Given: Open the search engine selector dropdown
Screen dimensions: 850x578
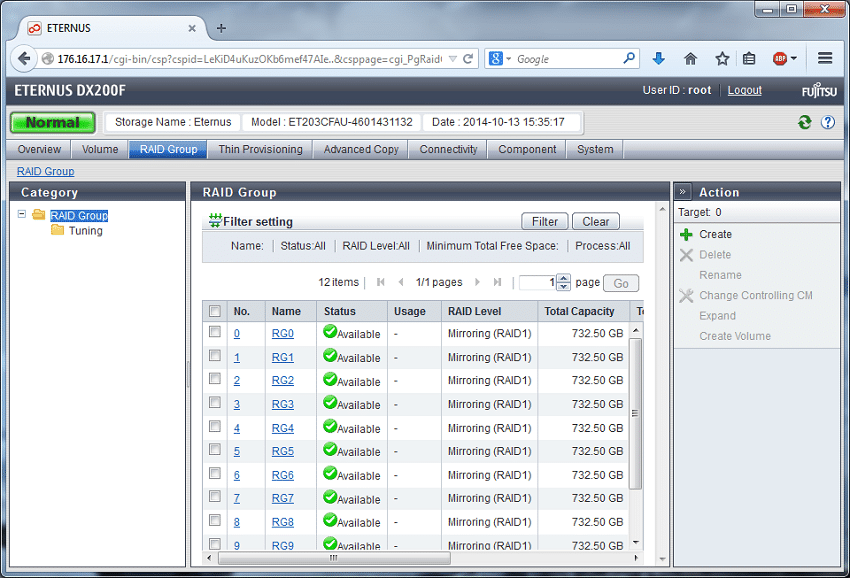Looking at the screenshot, I should pyautogui.click(x=508, y=59).
